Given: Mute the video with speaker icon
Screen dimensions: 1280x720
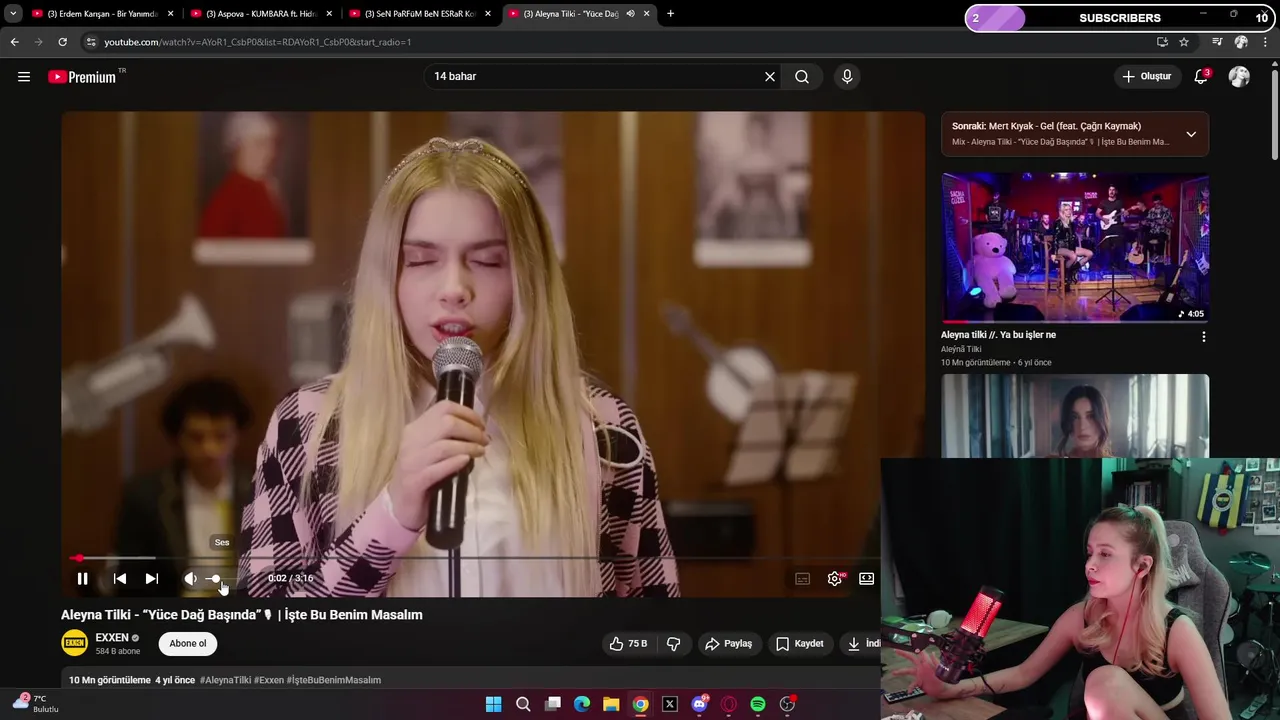Looking at the screenshot, I should pyautogui.click(x=190, y=579).
